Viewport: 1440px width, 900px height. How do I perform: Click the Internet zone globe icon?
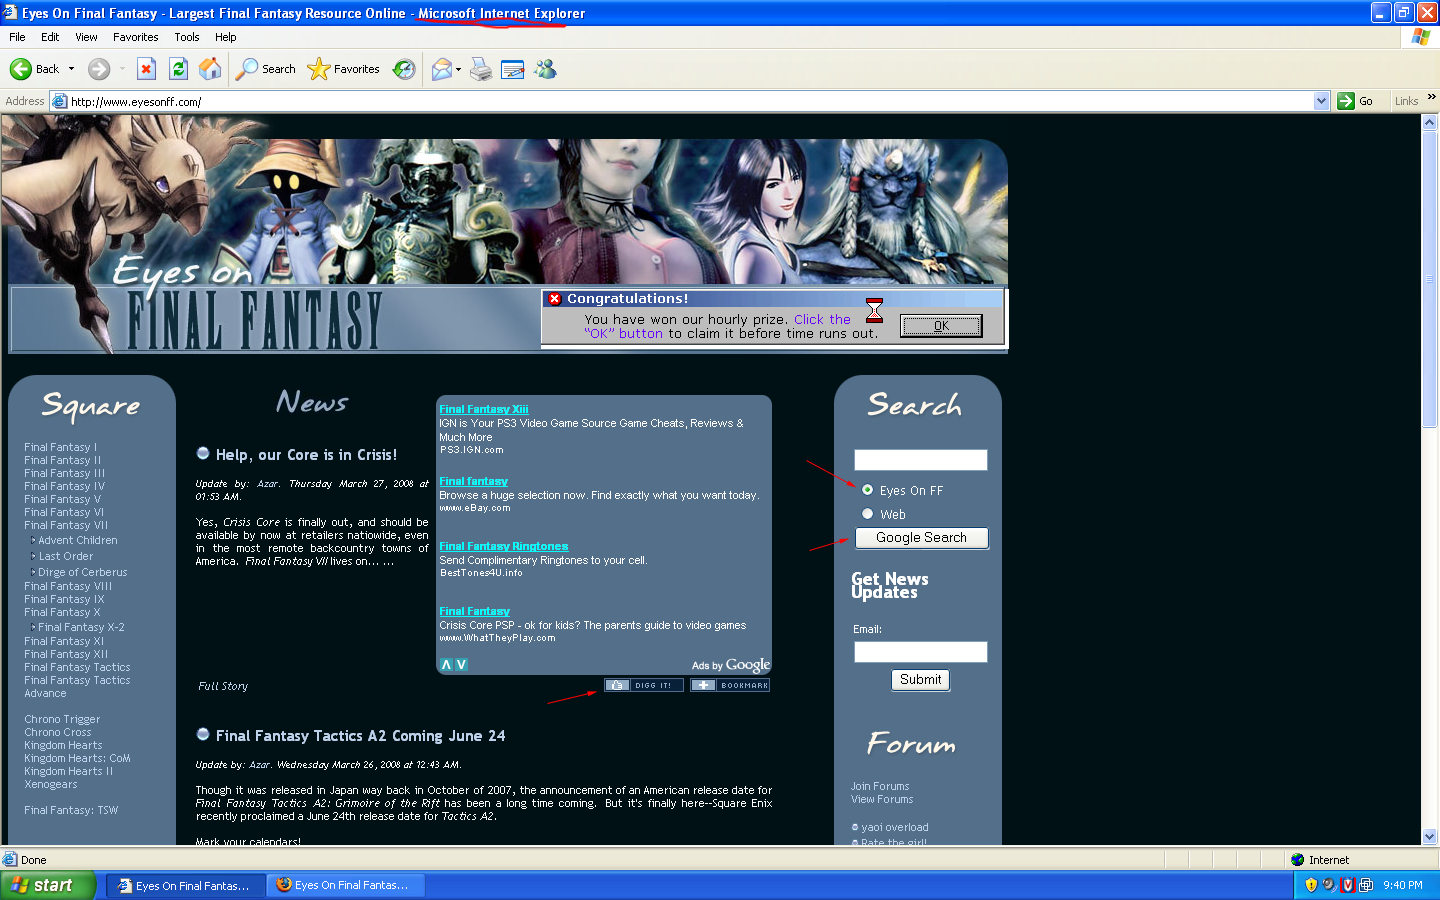coord(1297,859)
